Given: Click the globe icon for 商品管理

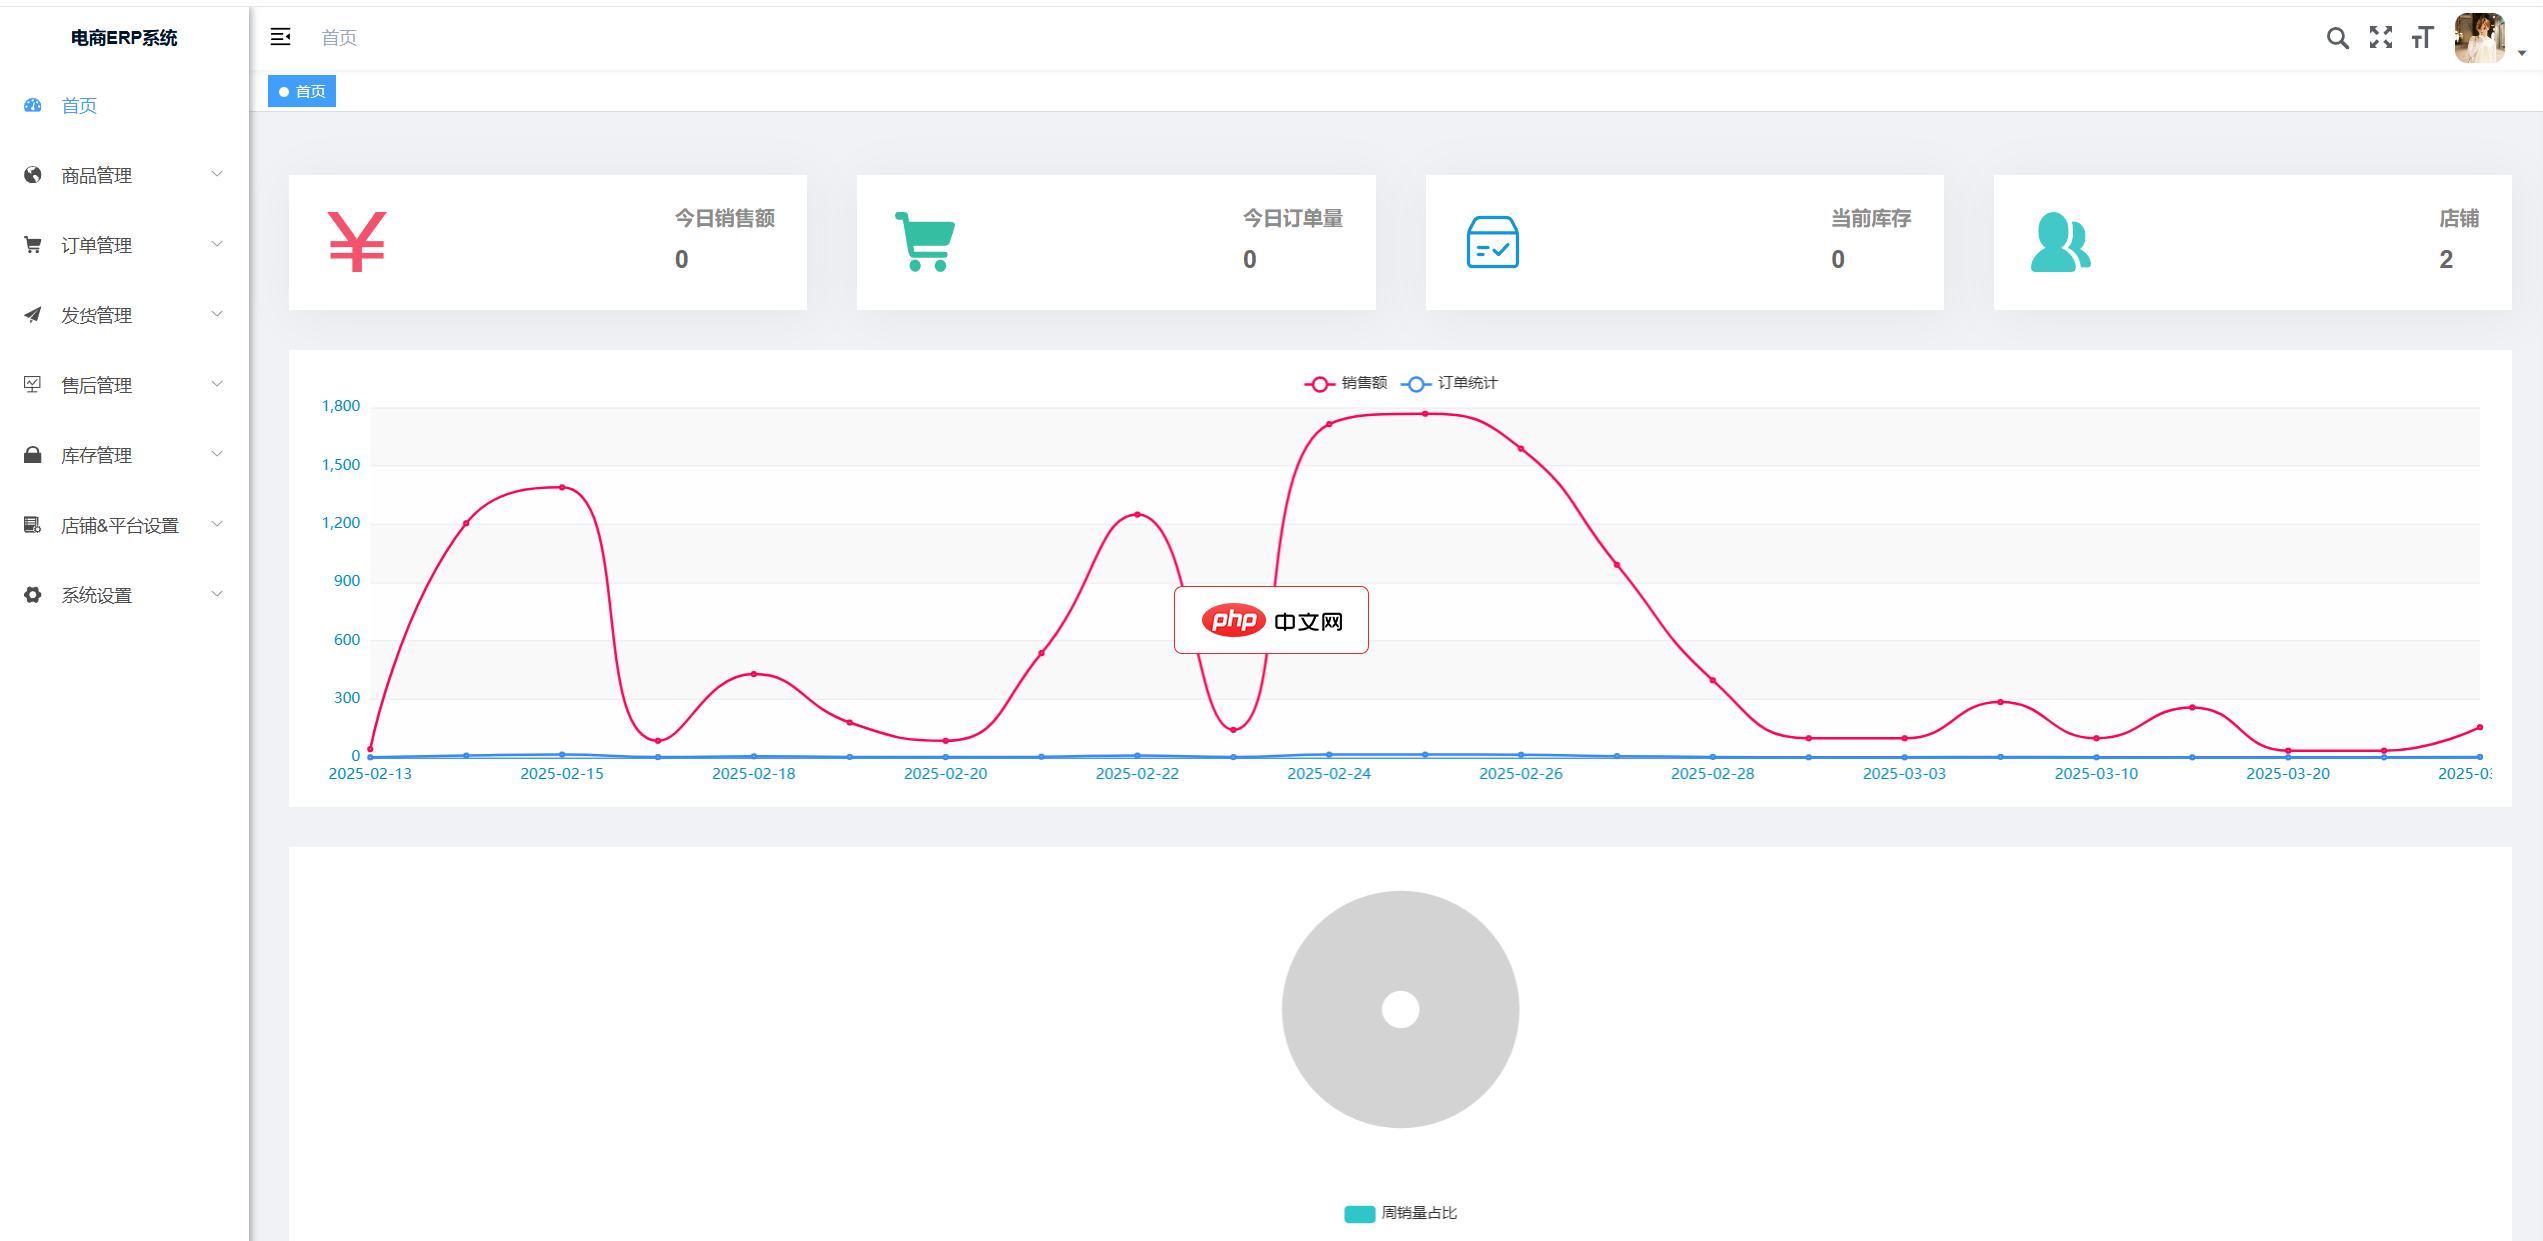Looking at the screenshot, I should pyautogui.click(x=33, y=175).
